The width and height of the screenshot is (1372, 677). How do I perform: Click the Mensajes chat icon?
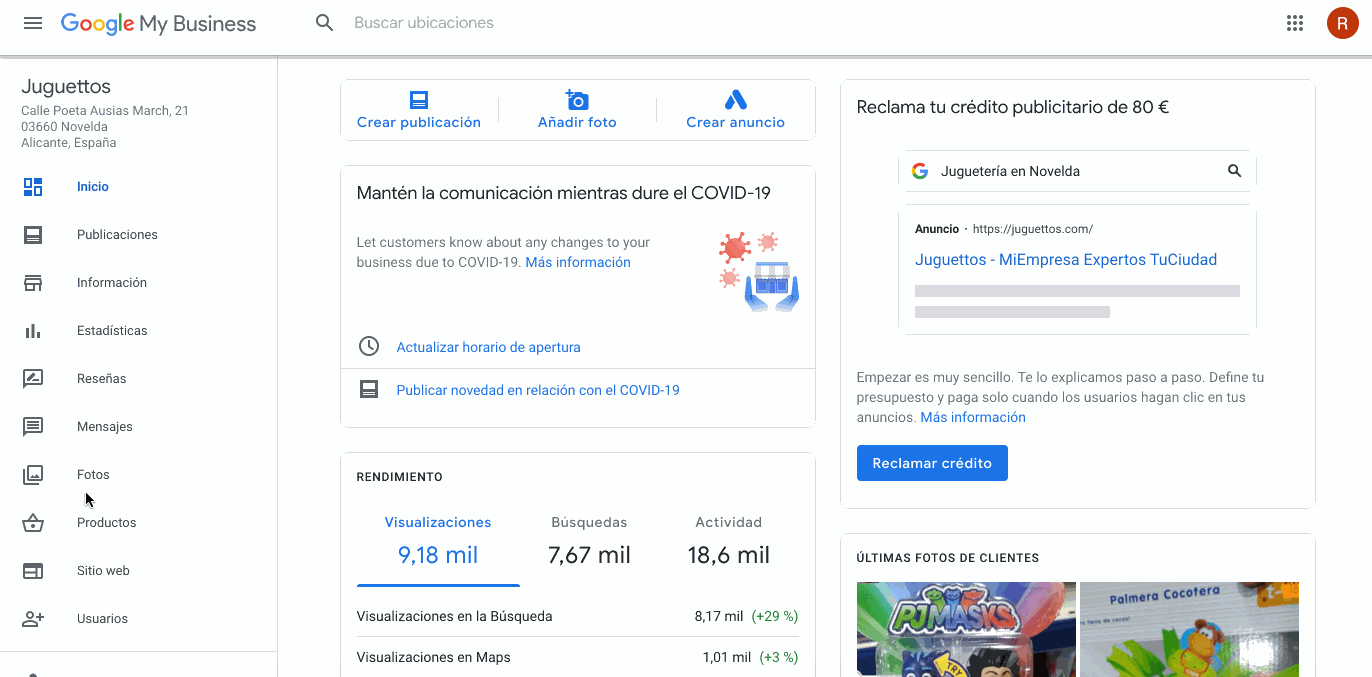click(x=33, y=427)
